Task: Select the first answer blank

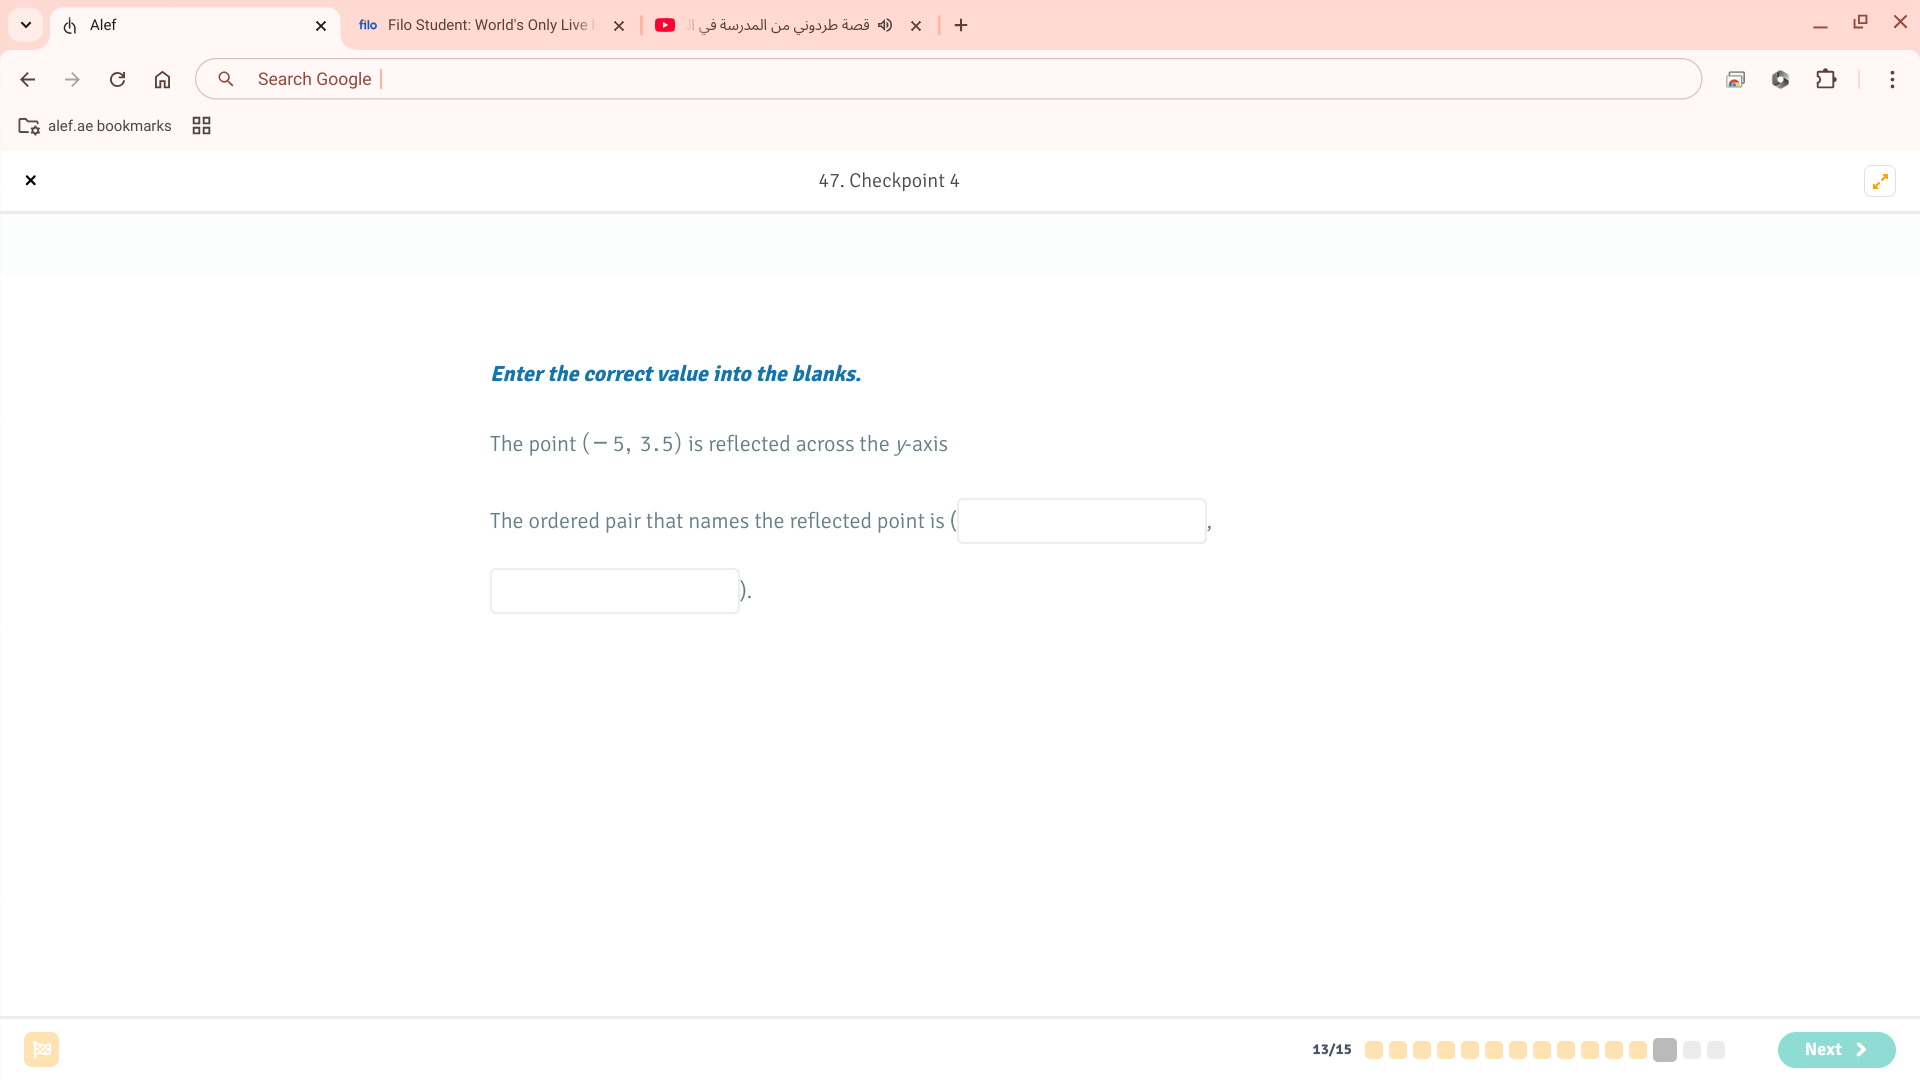Action: pos(1081,521)
